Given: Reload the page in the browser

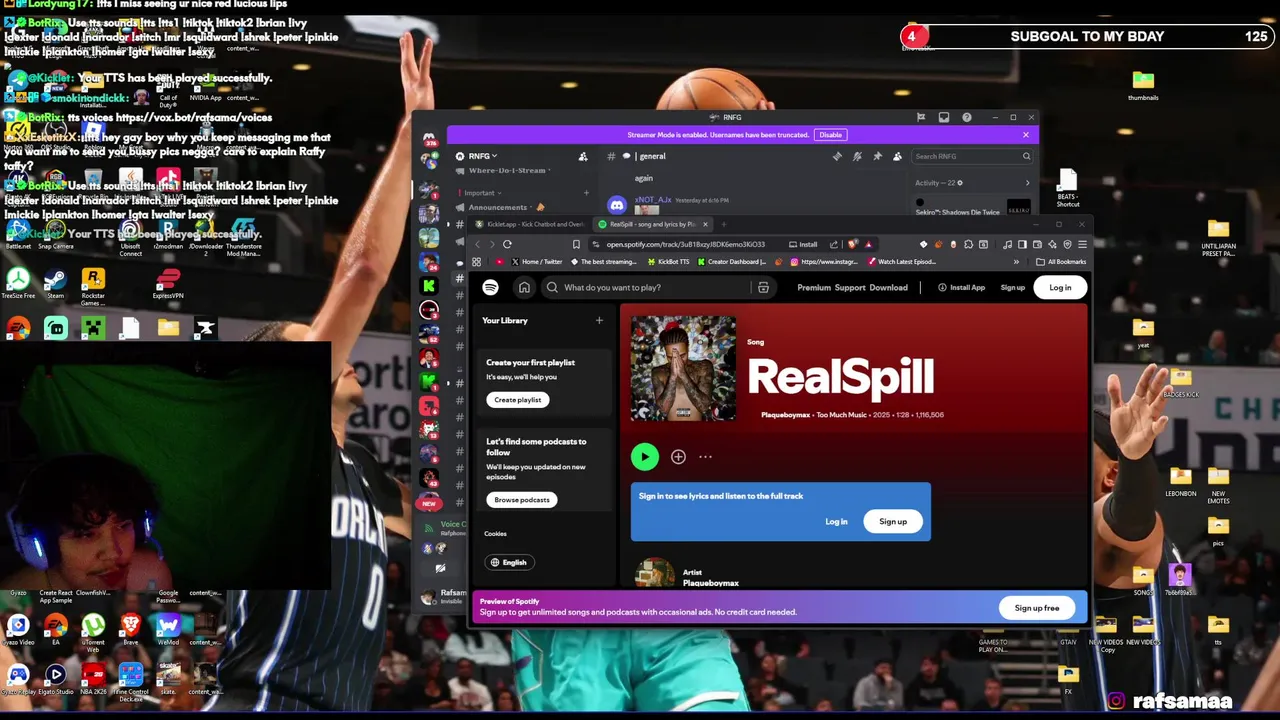Looking at the screenshot, I should pyautogui.click(x=507, y=245).
